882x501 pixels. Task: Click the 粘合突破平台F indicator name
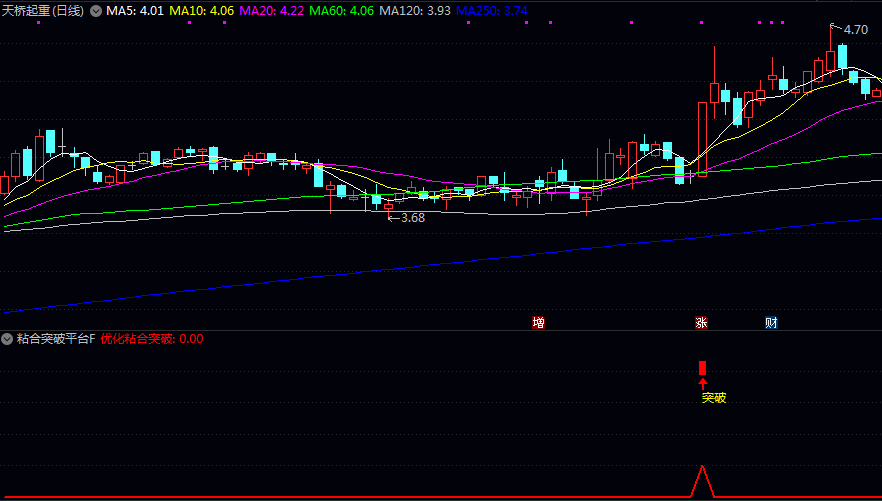[x=56, y=339]
